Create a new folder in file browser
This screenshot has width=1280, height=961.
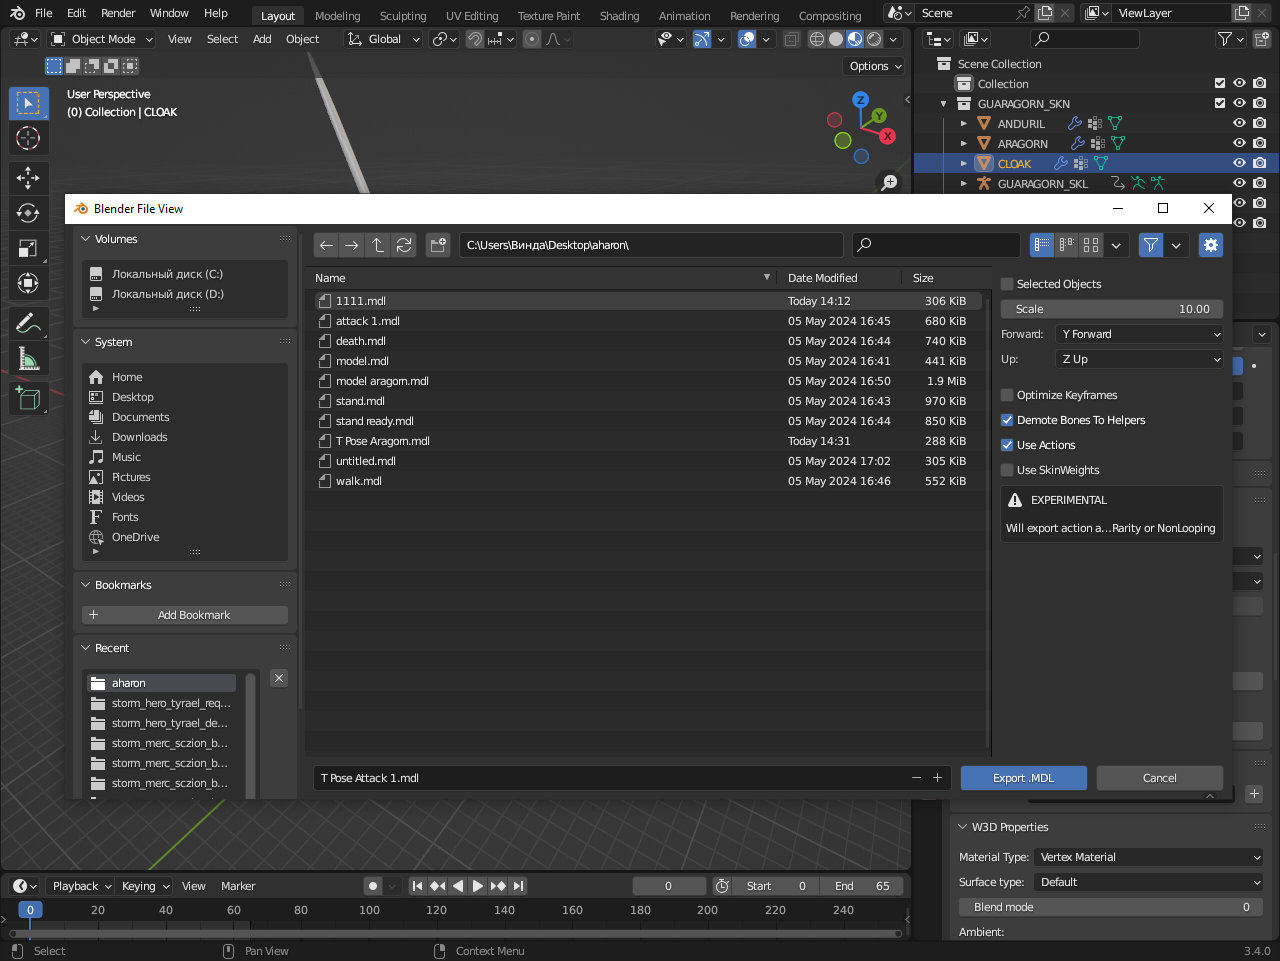(438, 245)
